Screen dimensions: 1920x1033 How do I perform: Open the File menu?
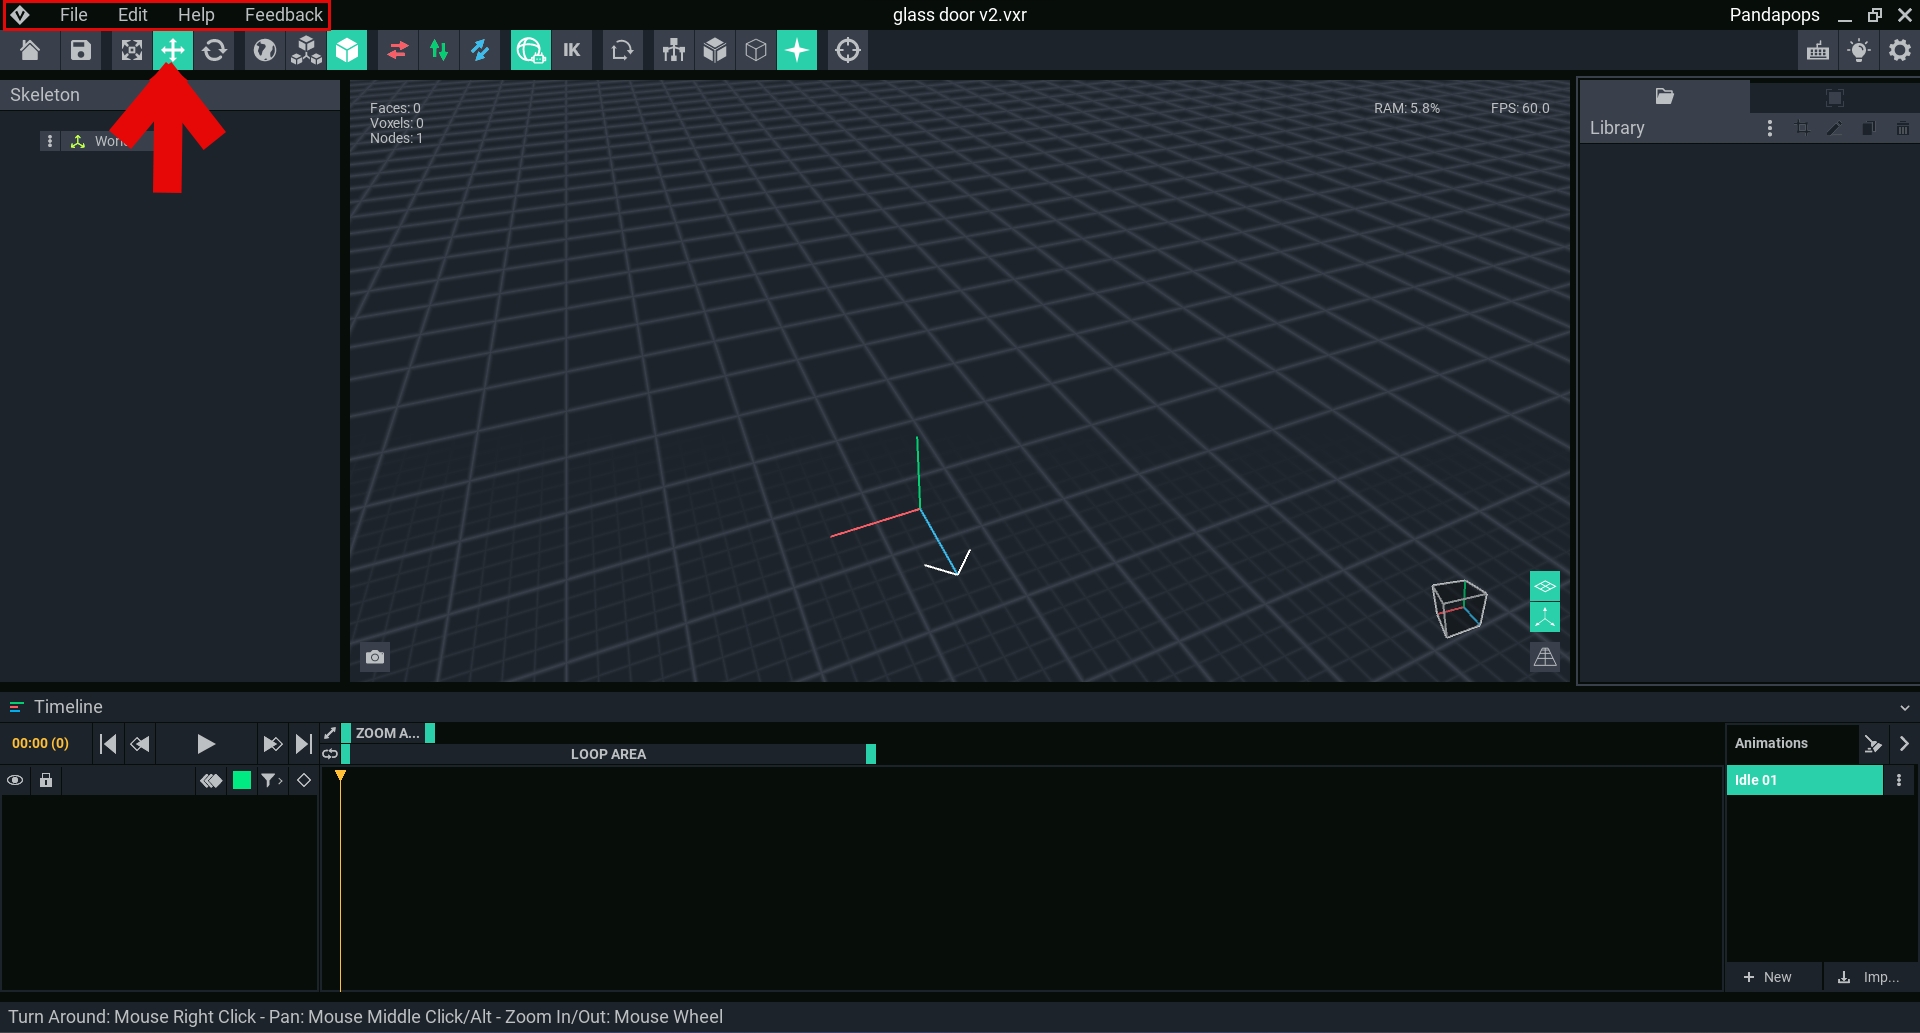(73, 15)
